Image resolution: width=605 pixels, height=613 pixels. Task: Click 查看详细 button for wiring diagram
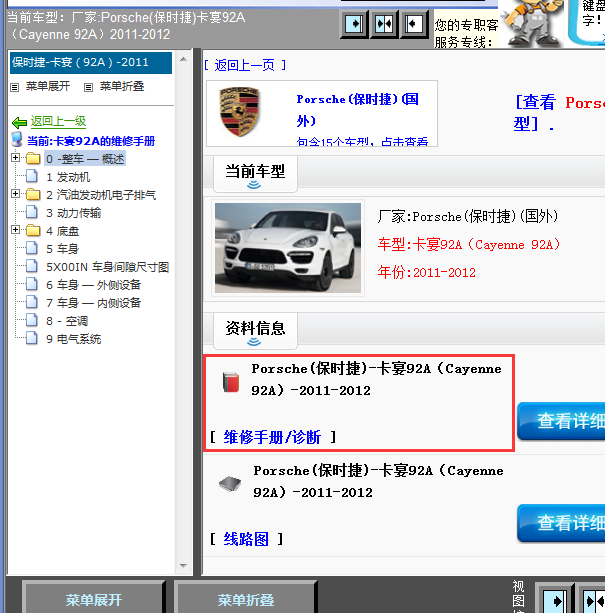coord(561,523)
